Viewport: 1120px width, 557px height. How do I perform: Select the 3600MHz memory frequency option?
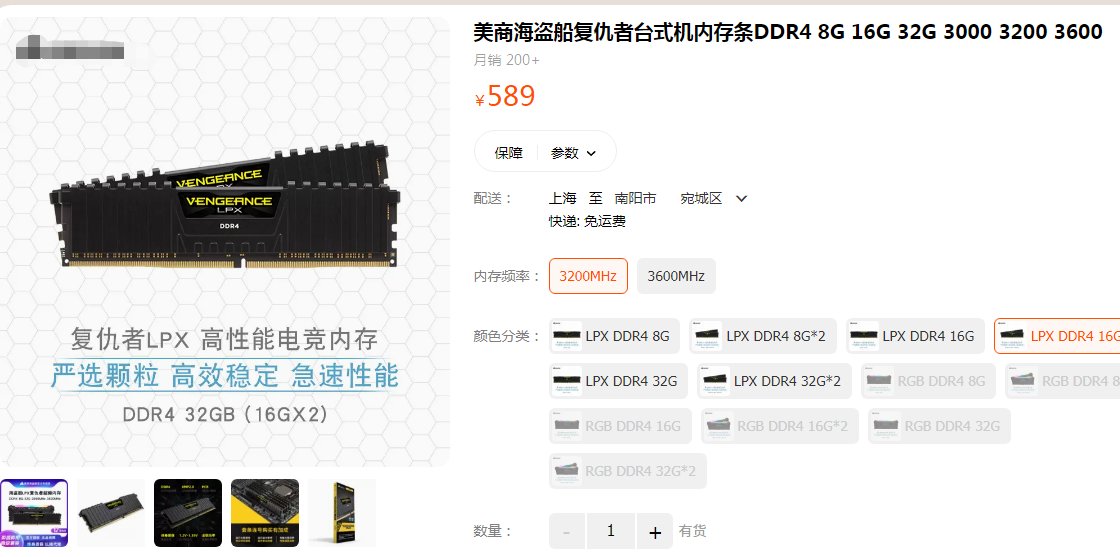676,276
